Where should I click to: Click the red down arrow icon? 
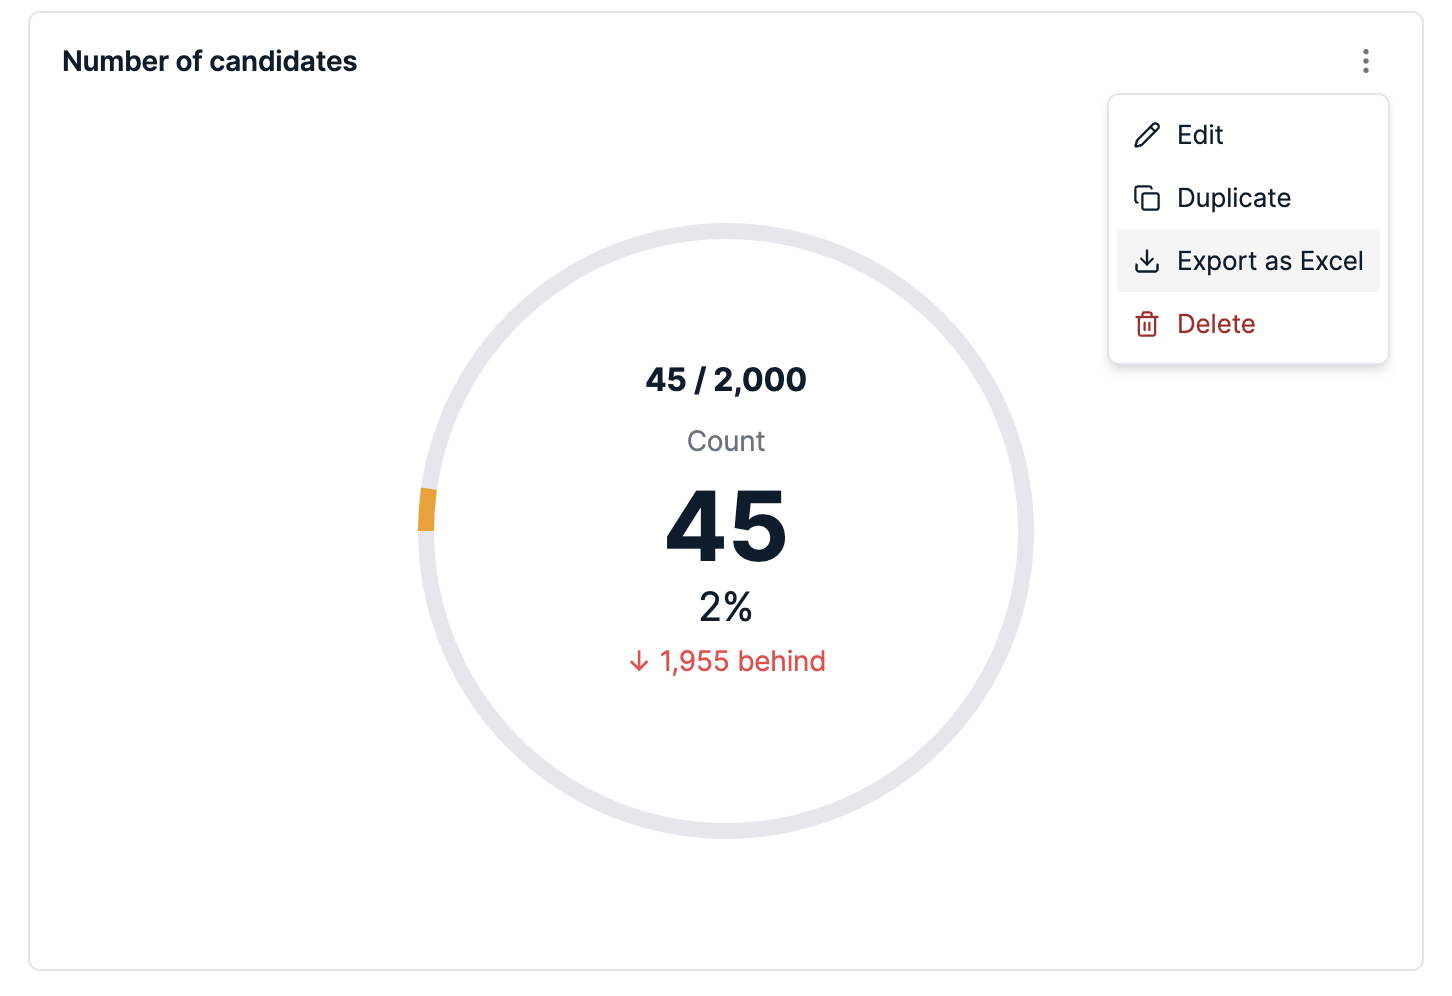point(639,661)
